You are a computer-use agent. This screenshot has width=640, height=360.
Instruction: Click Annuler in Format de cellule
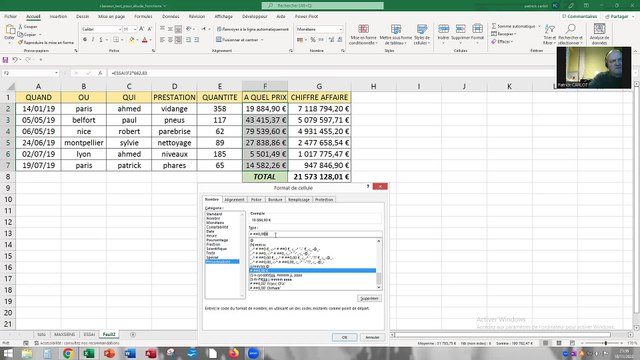click(372, 337)
